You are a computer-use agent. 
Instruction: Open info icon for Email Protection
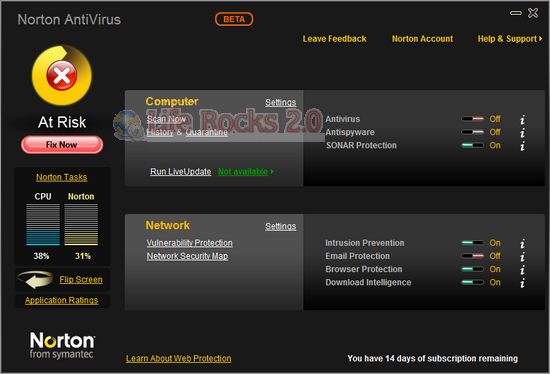point(522,256)
